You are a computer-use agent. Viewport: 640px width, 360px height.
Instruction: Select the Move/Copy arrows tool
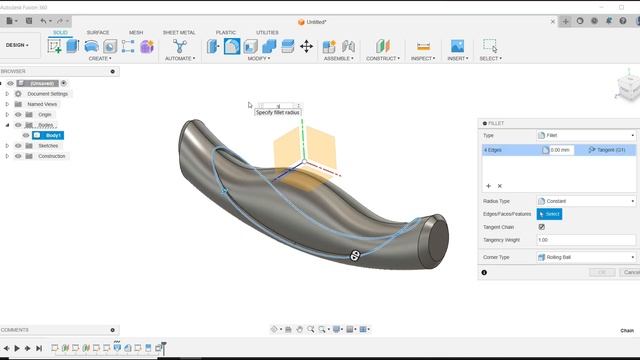(x=307, y=46)
